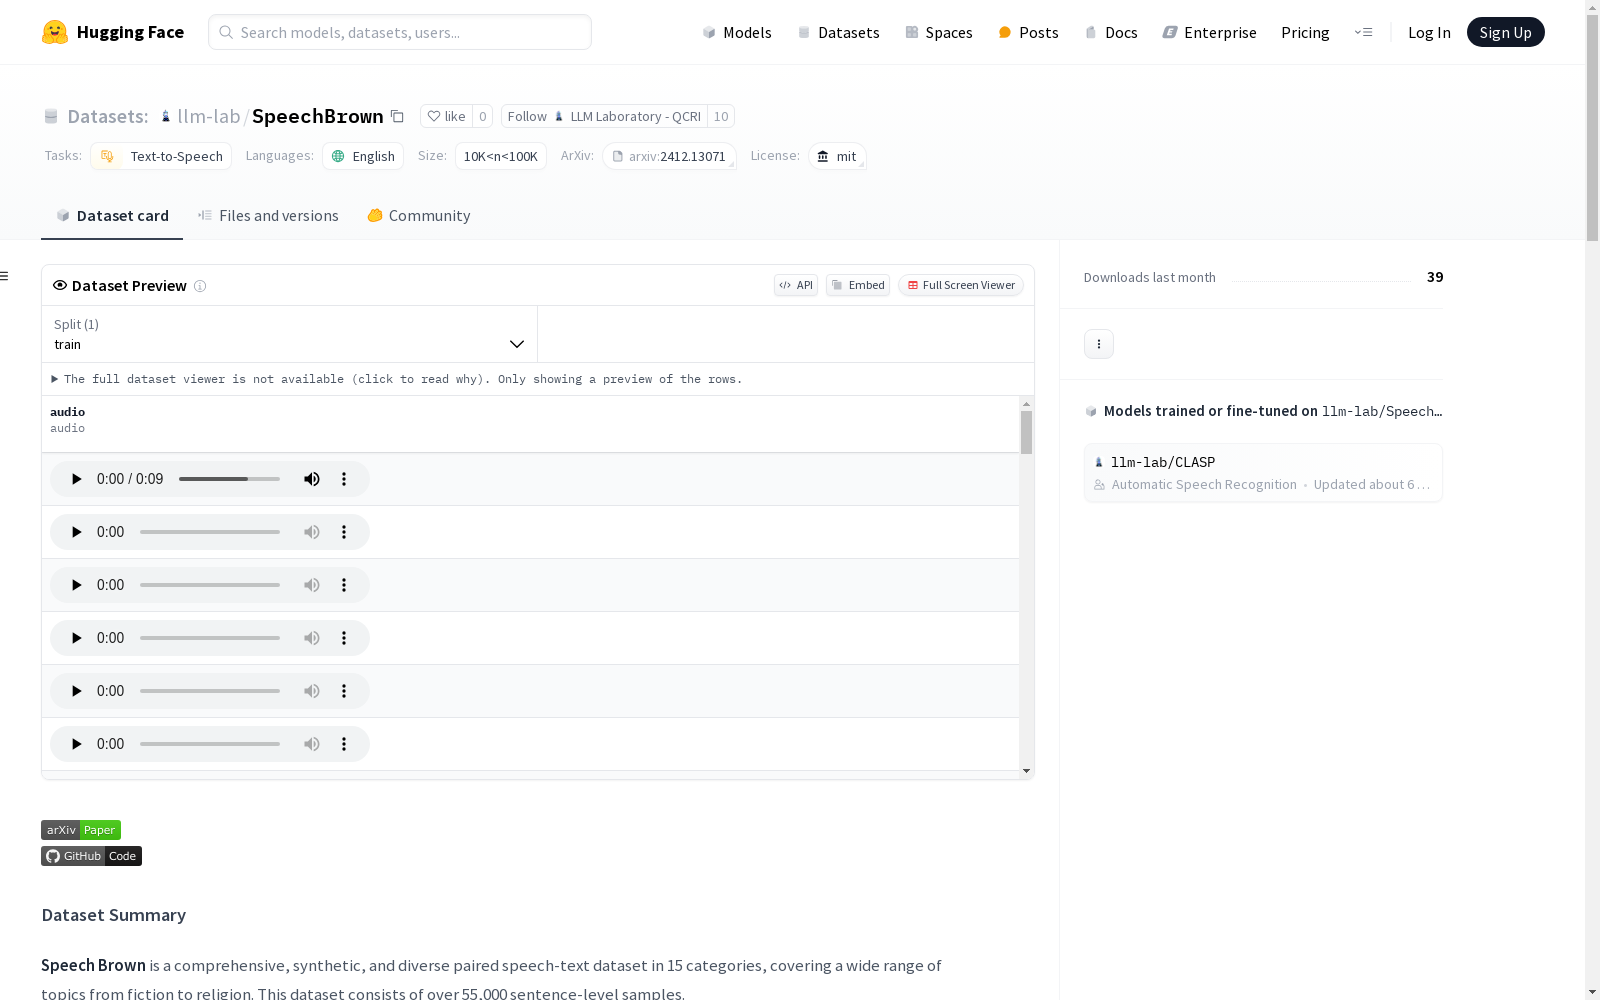The height and width of the screenshot is (1000, 1600).
Task: Play the third audio sample
Action: pos(76,585)
